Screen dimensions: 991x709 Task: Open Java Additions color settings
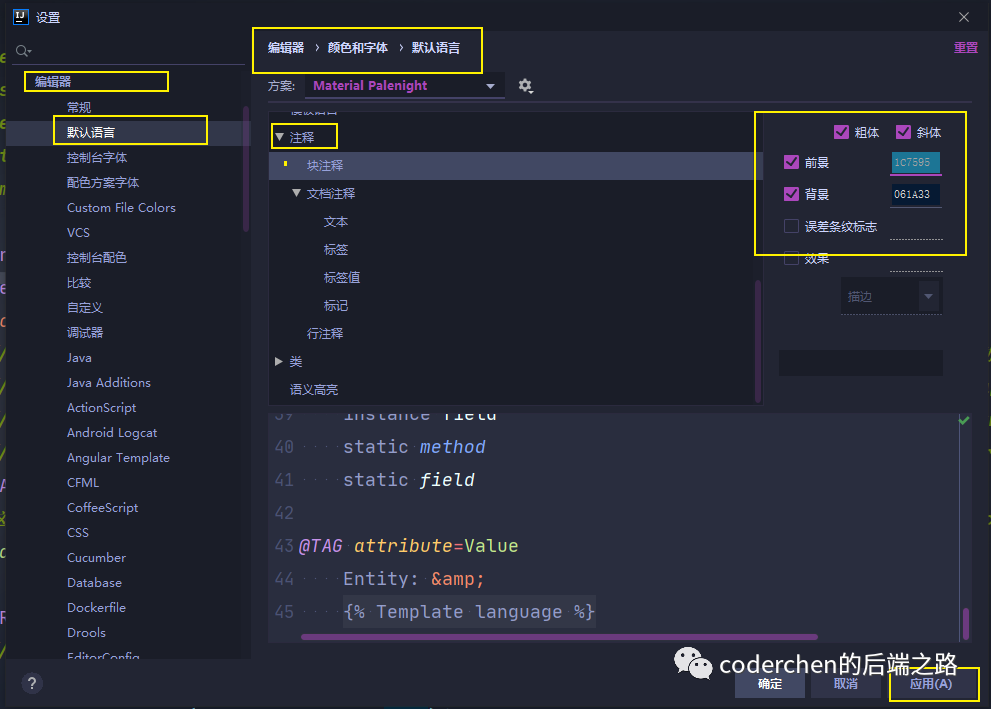click(x=109, y=383)
